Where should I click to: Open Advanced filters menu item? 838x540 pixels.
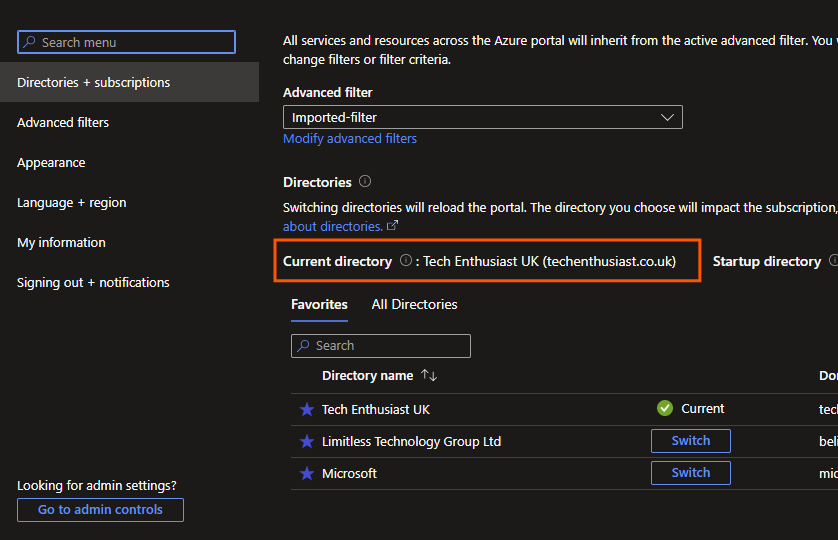(x=63, y=122)
